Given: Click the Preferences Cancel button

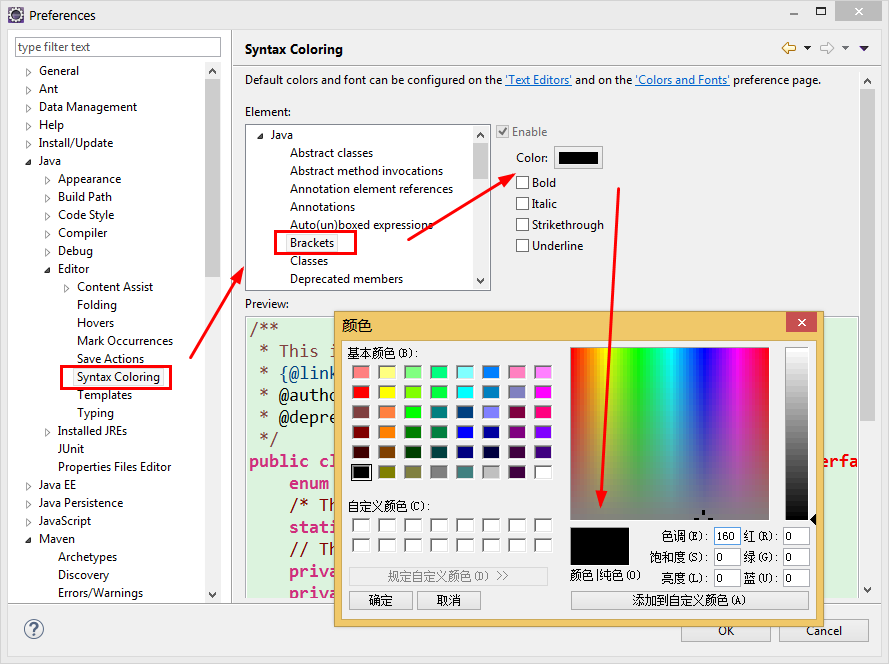Looking at the screenshot, I should (824, 631).
